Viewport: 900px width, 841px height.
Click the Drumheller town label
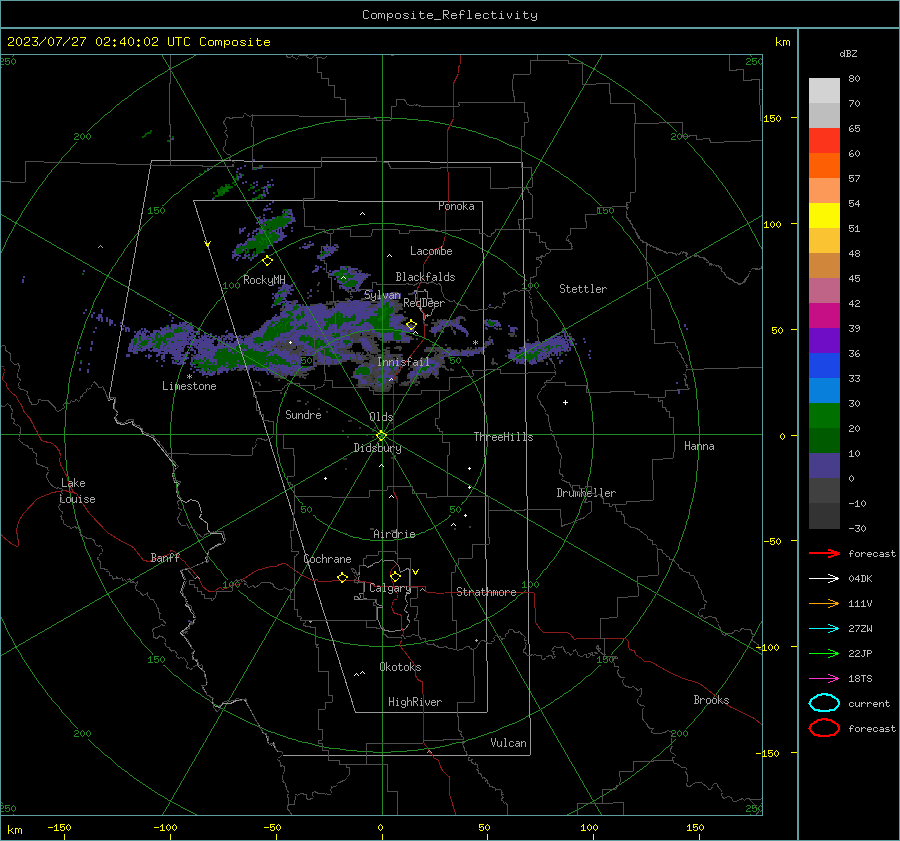click(586, 493)
